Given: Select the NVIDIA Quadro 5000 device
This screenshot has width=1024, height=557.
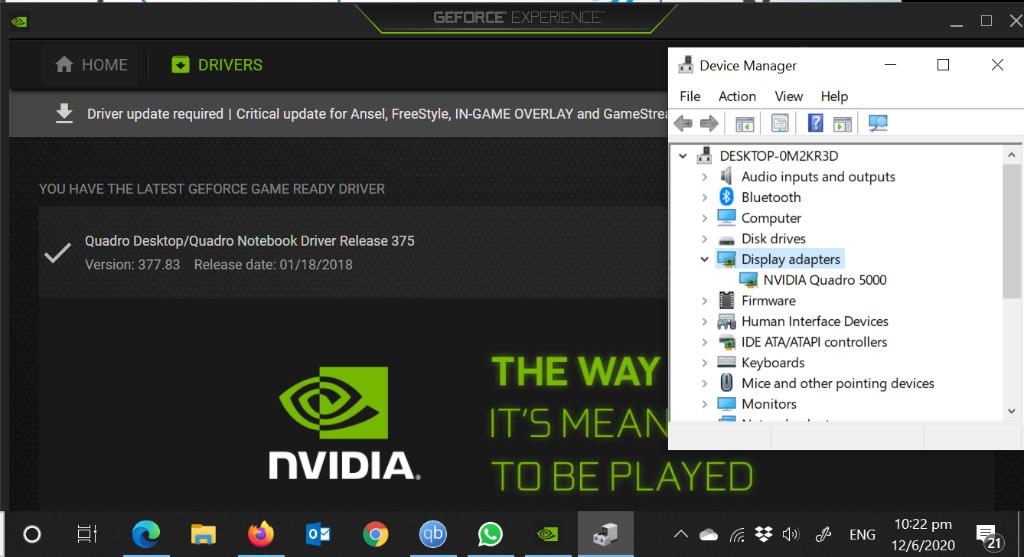Looking at the screenshot, I should click(824, 280).
